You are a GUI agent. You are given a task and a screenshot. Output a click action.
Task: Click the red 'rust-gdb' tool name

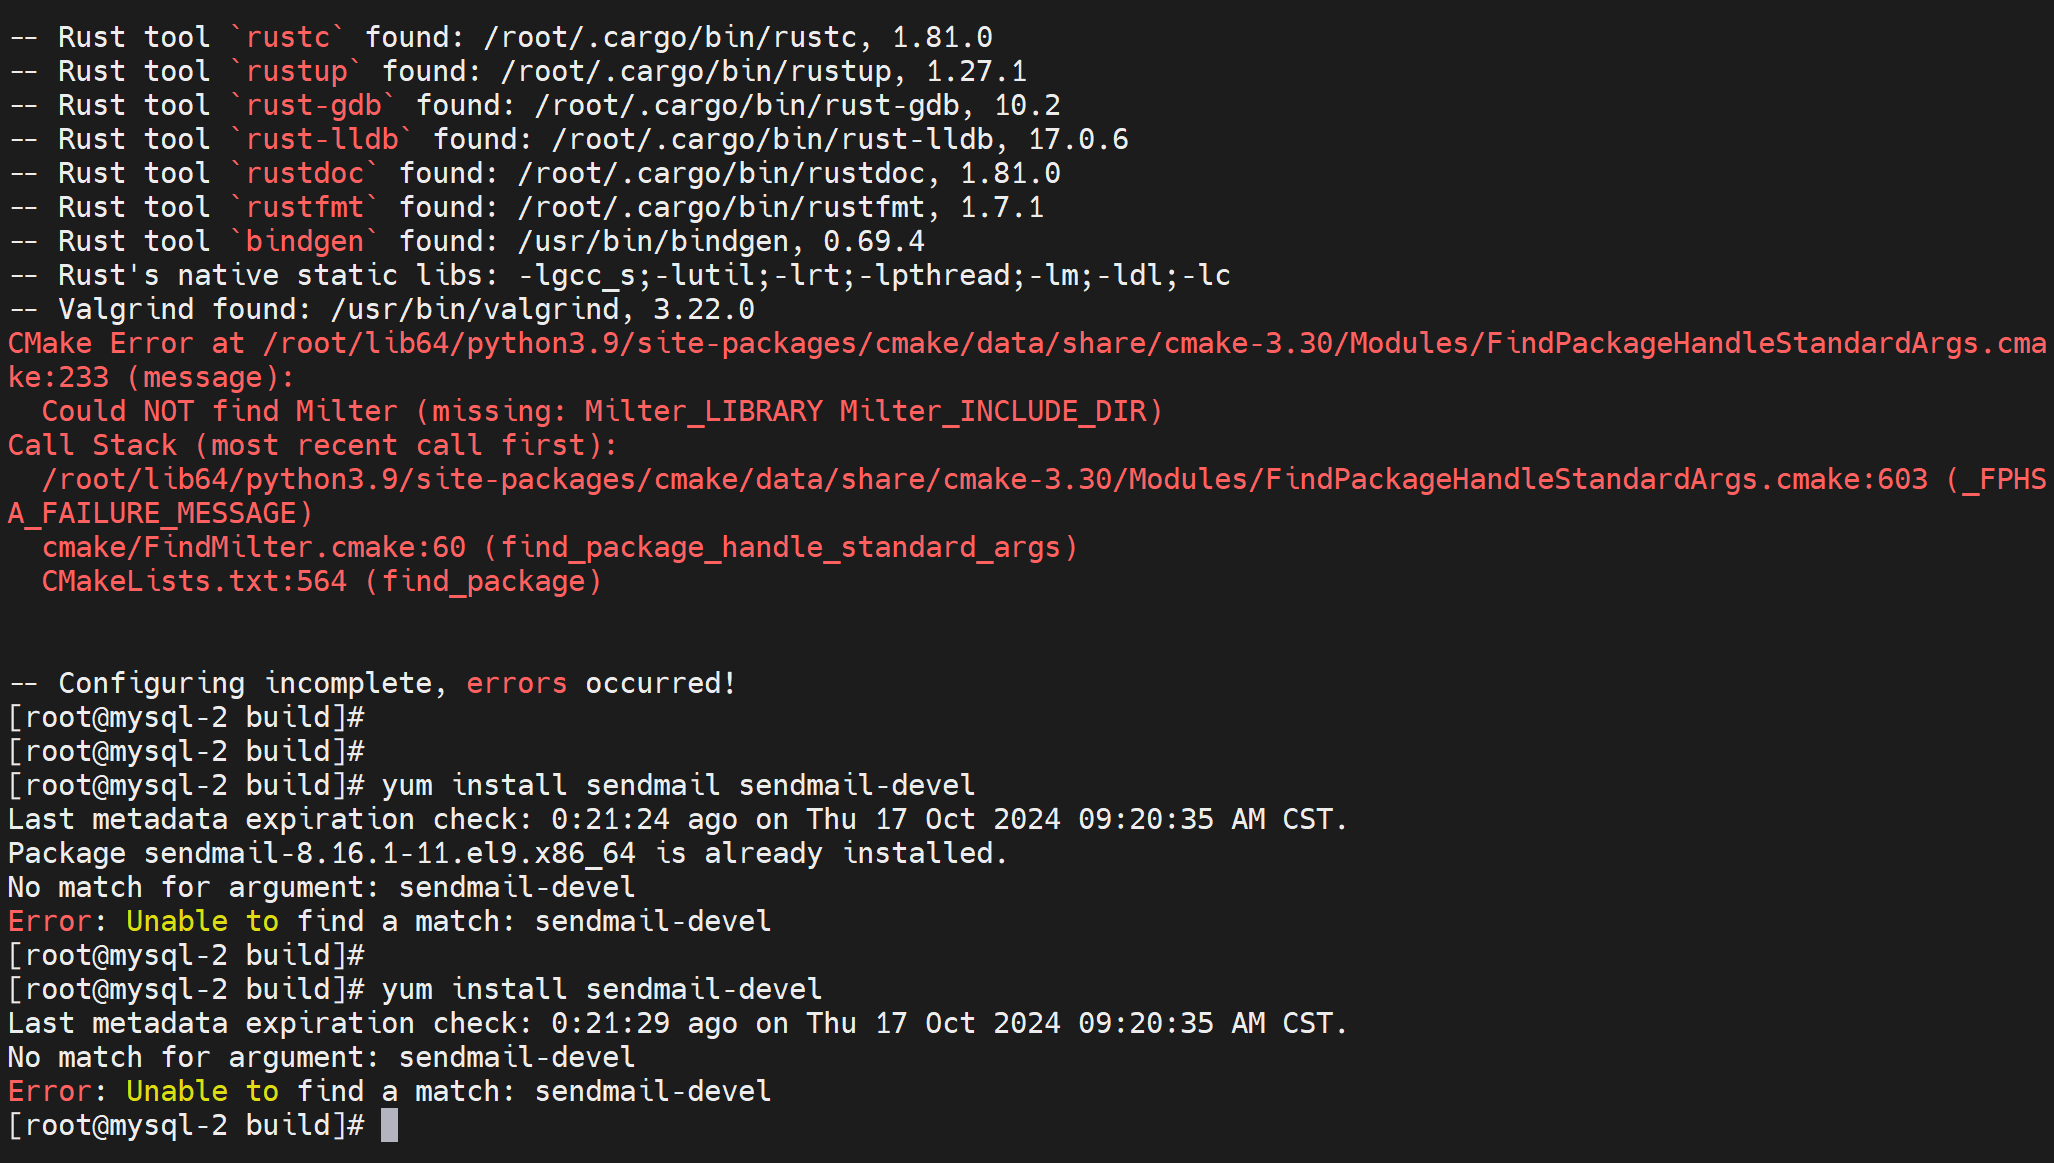(x=313, y=105)
